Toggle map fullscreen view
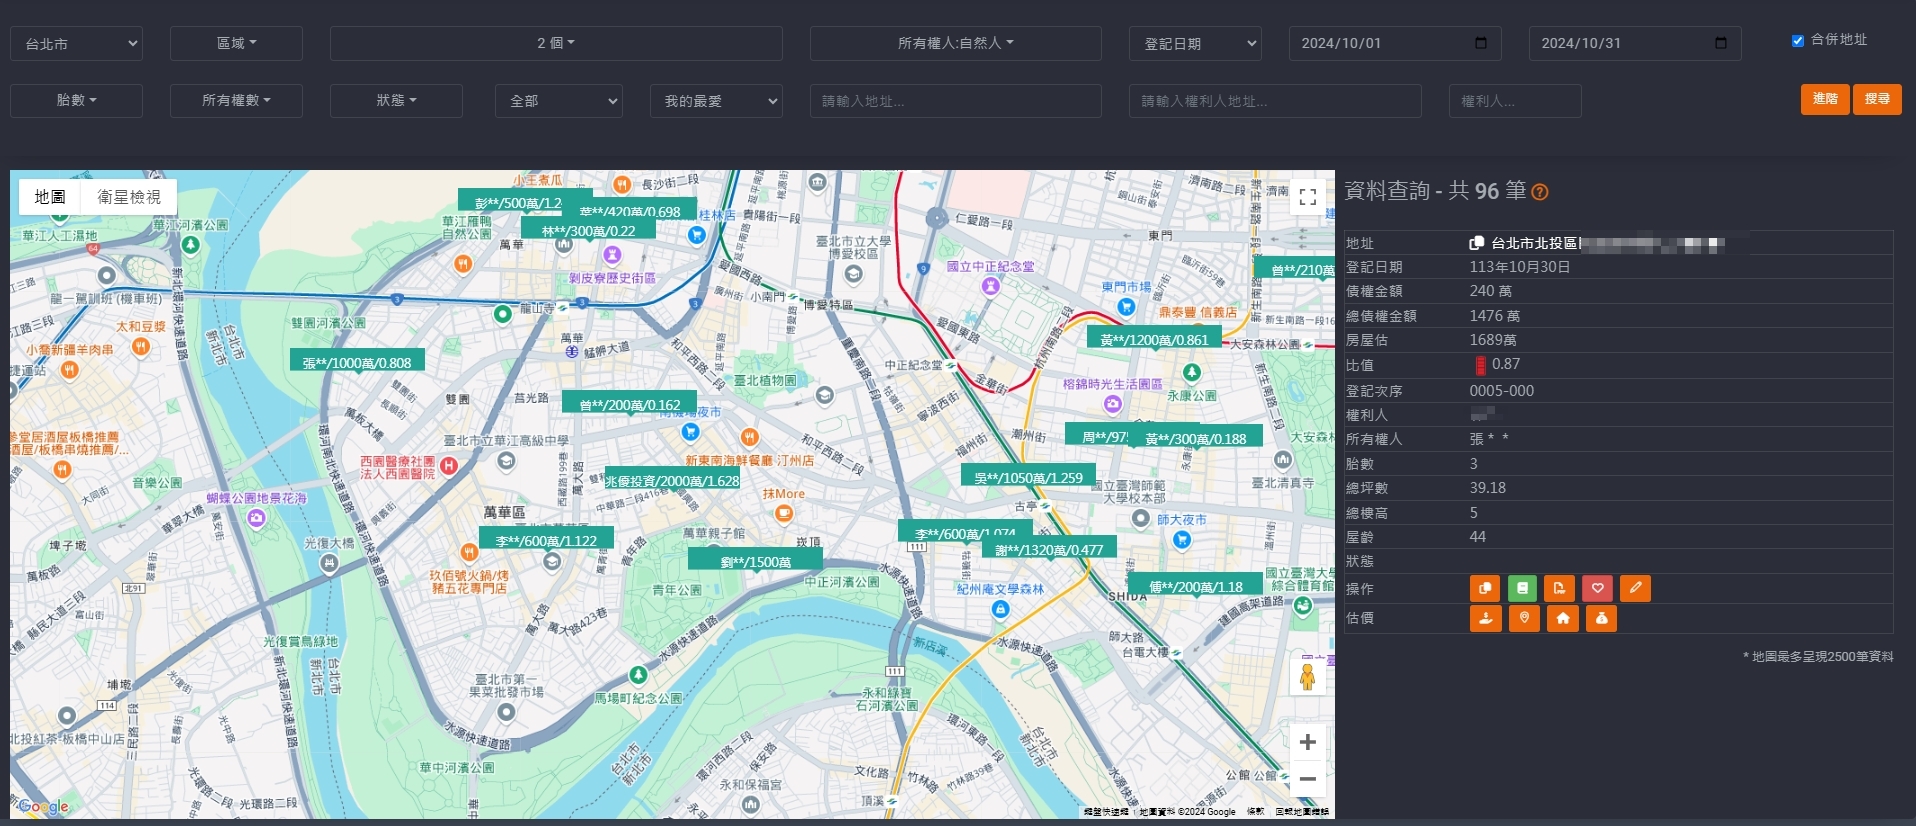 [1307, 197]
